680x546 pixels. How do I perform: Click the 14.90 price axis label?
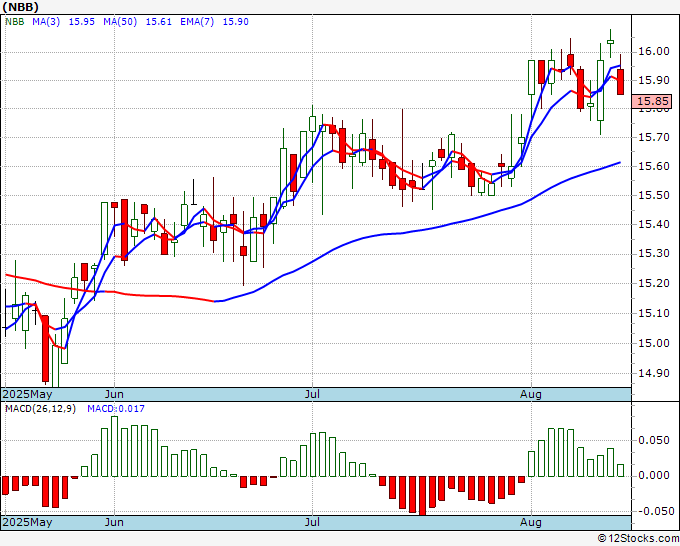(x=654, y=373)
